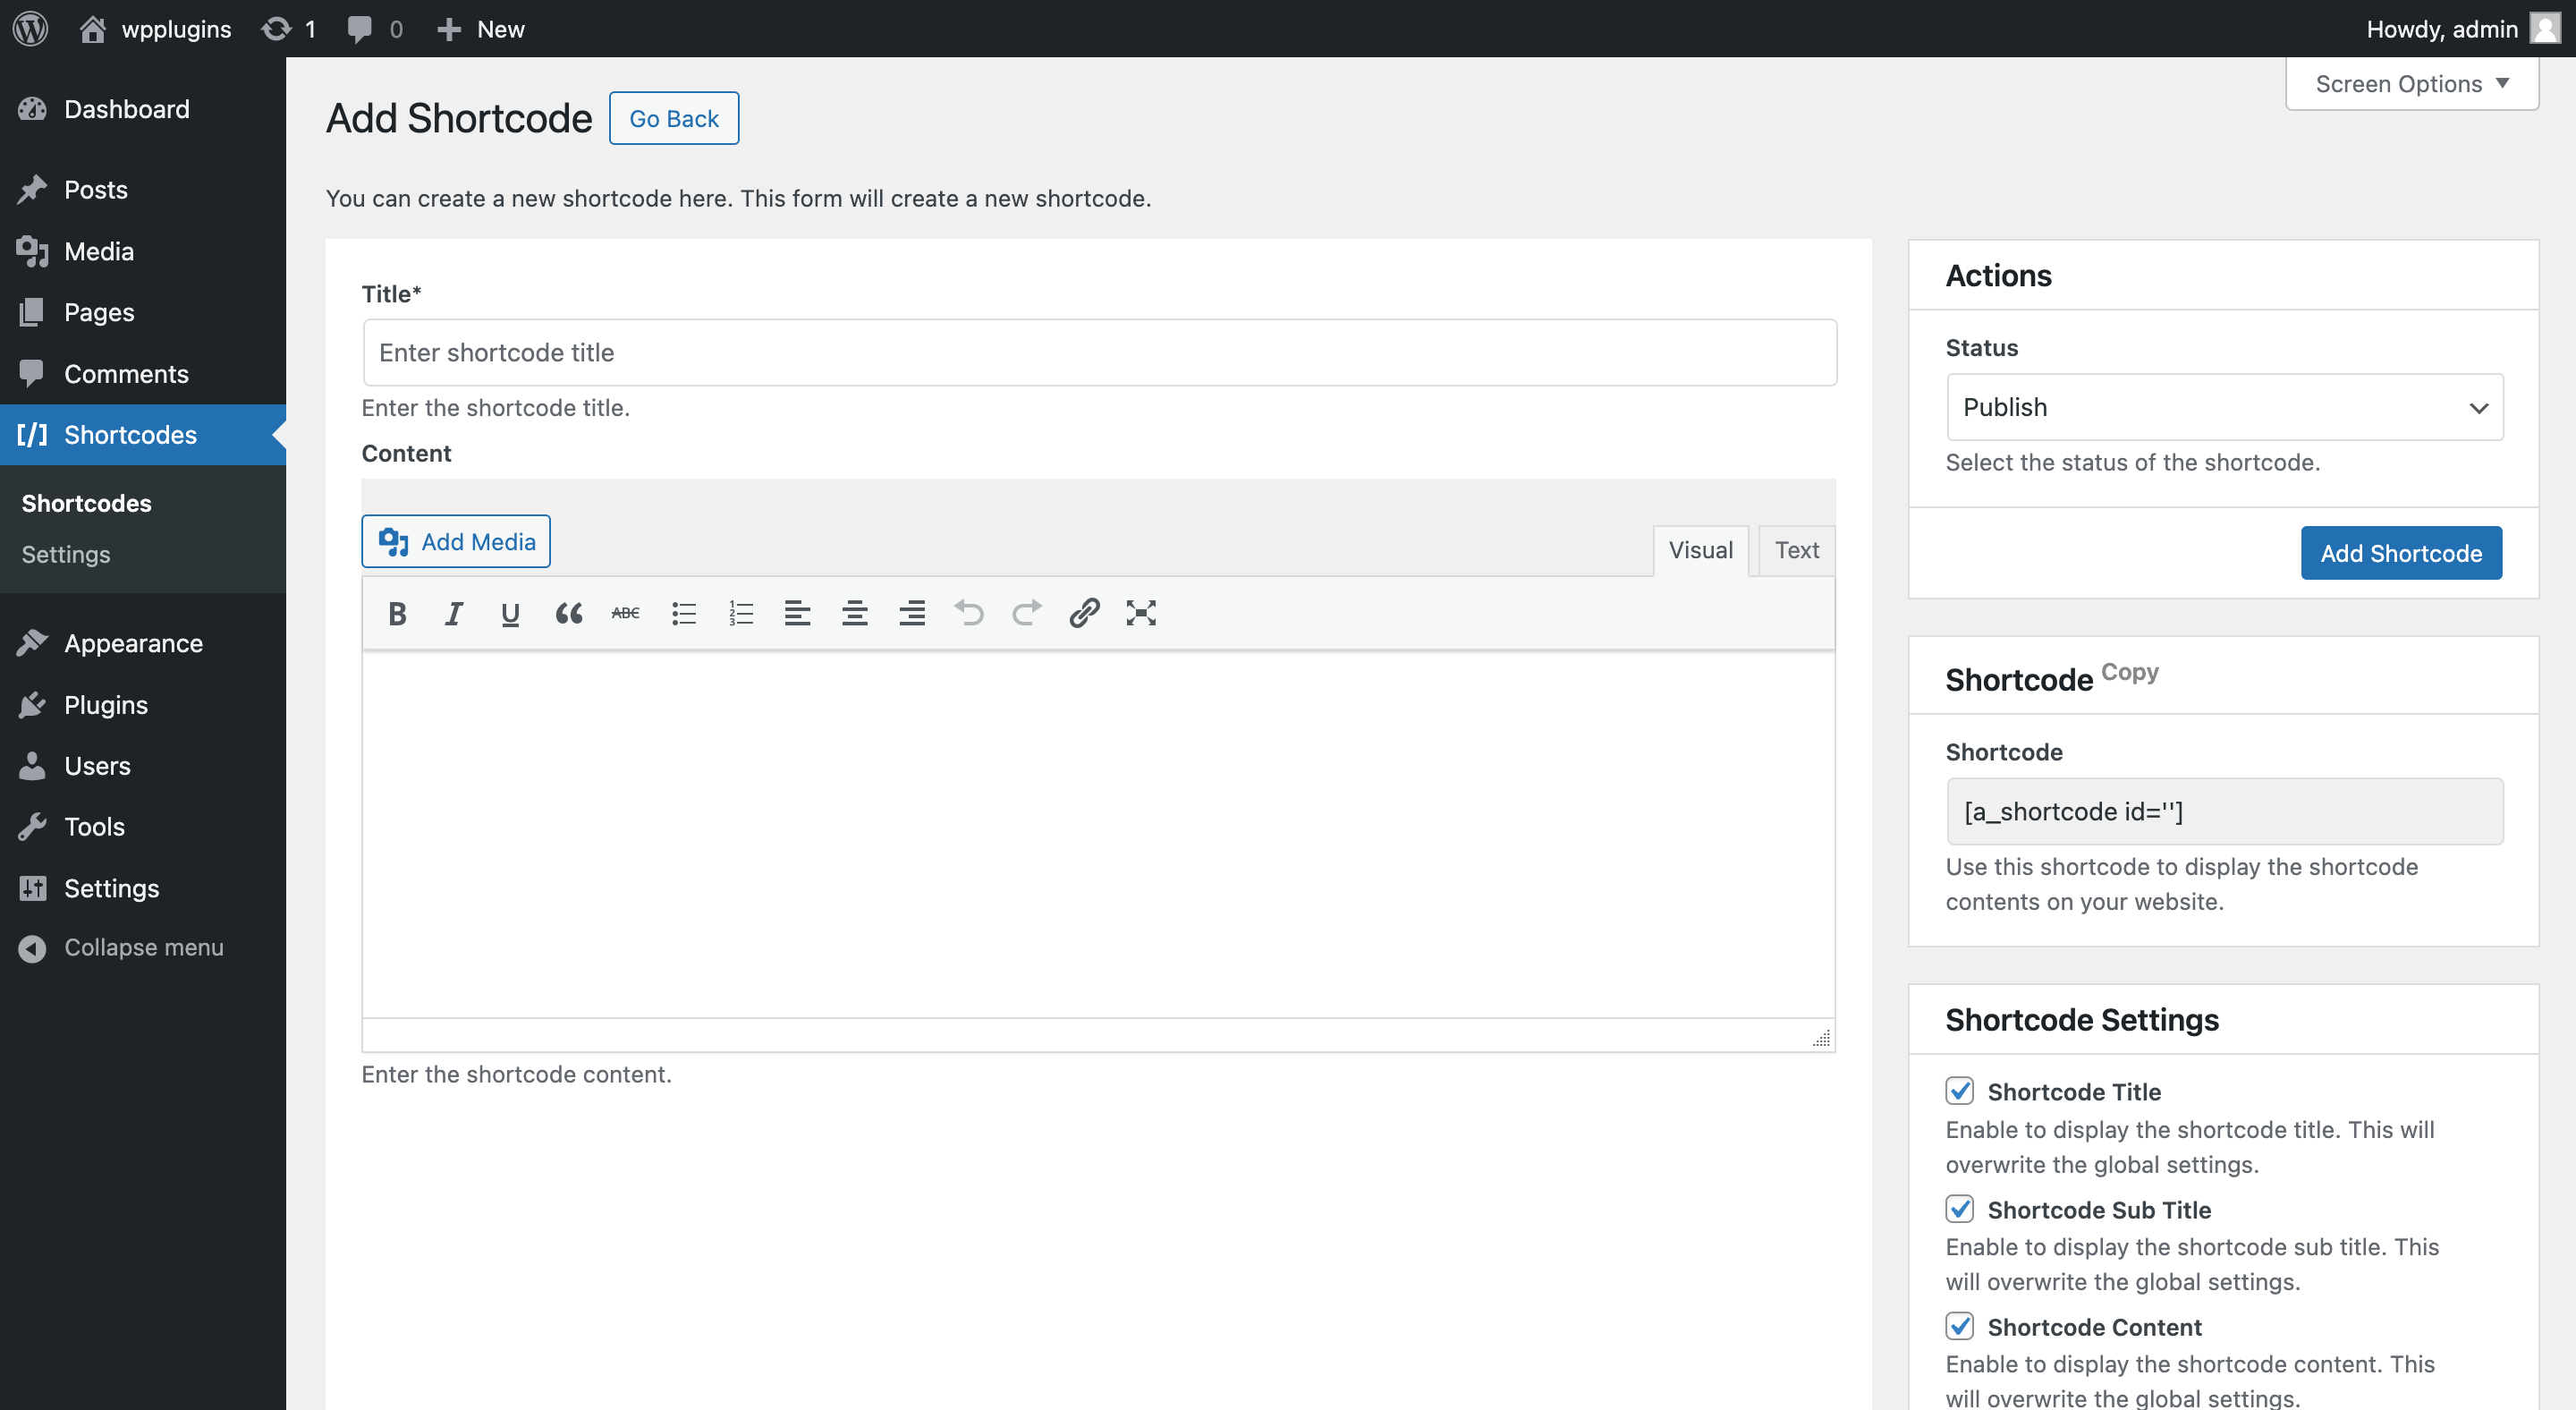Disable the Shortcode Content checkbox
This screenshot has height=1410, width=2576.
click(1959, 1326)
